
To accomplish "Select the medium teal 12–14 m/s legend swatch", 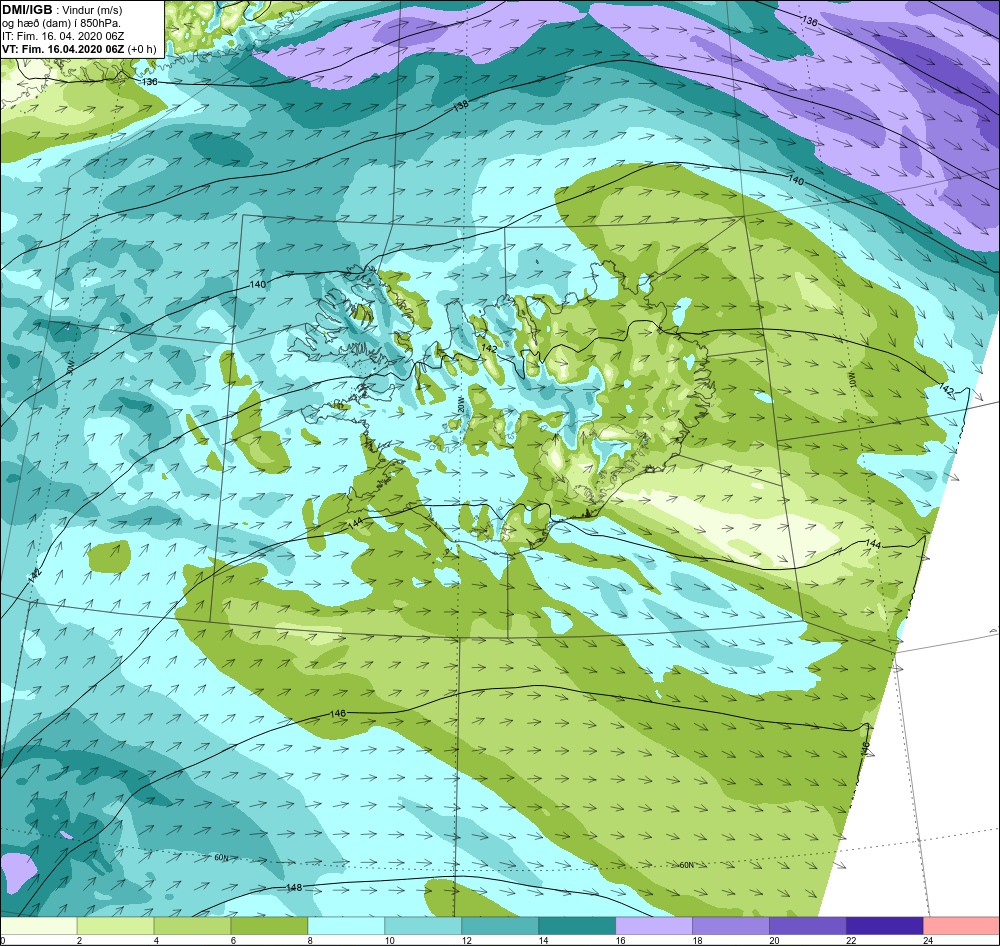I will click(500, 926).
